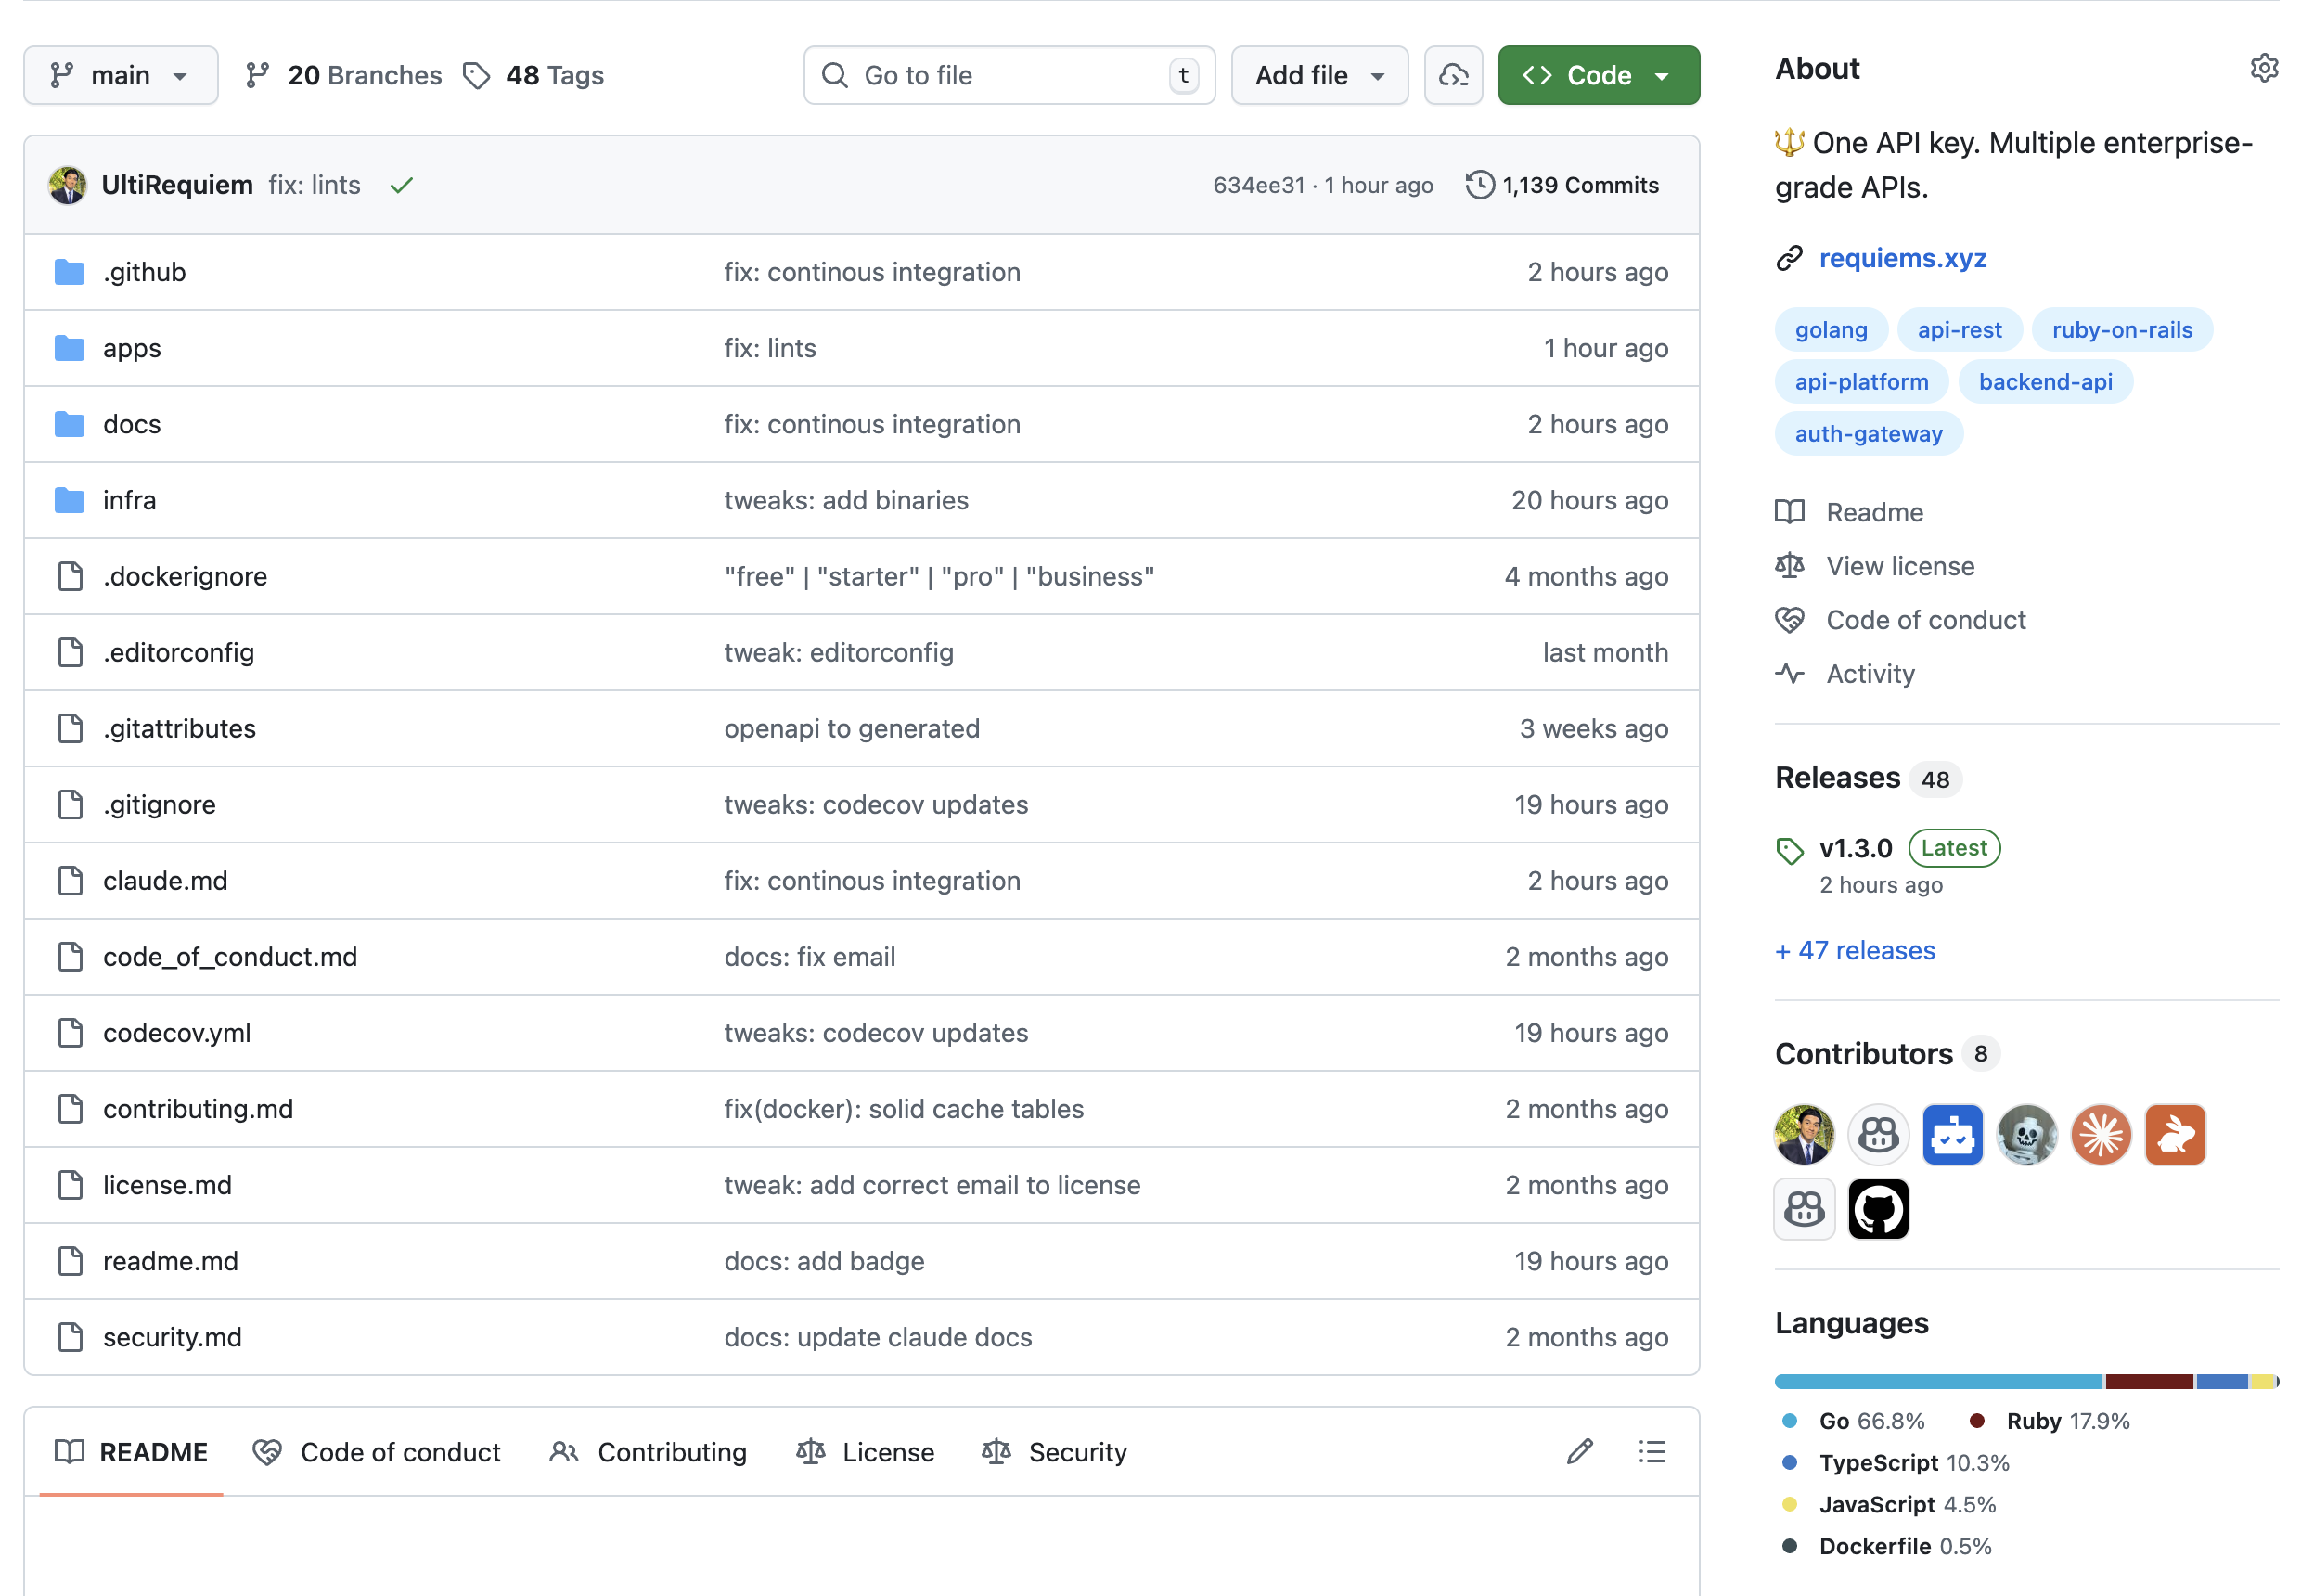2301x1596 pixels.
Task: Open the README outline list icon
Action: pos(1652,1452)
